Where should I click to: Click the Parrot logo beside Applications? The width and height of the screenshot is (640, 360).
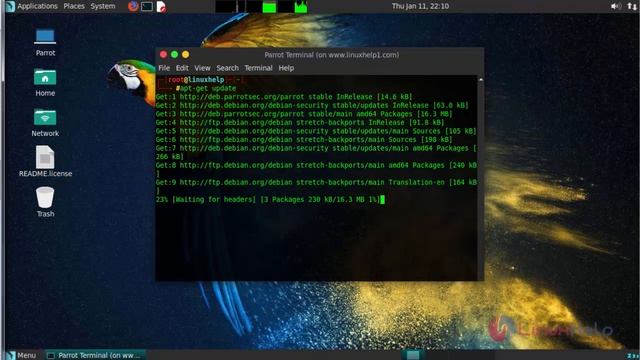10,6
